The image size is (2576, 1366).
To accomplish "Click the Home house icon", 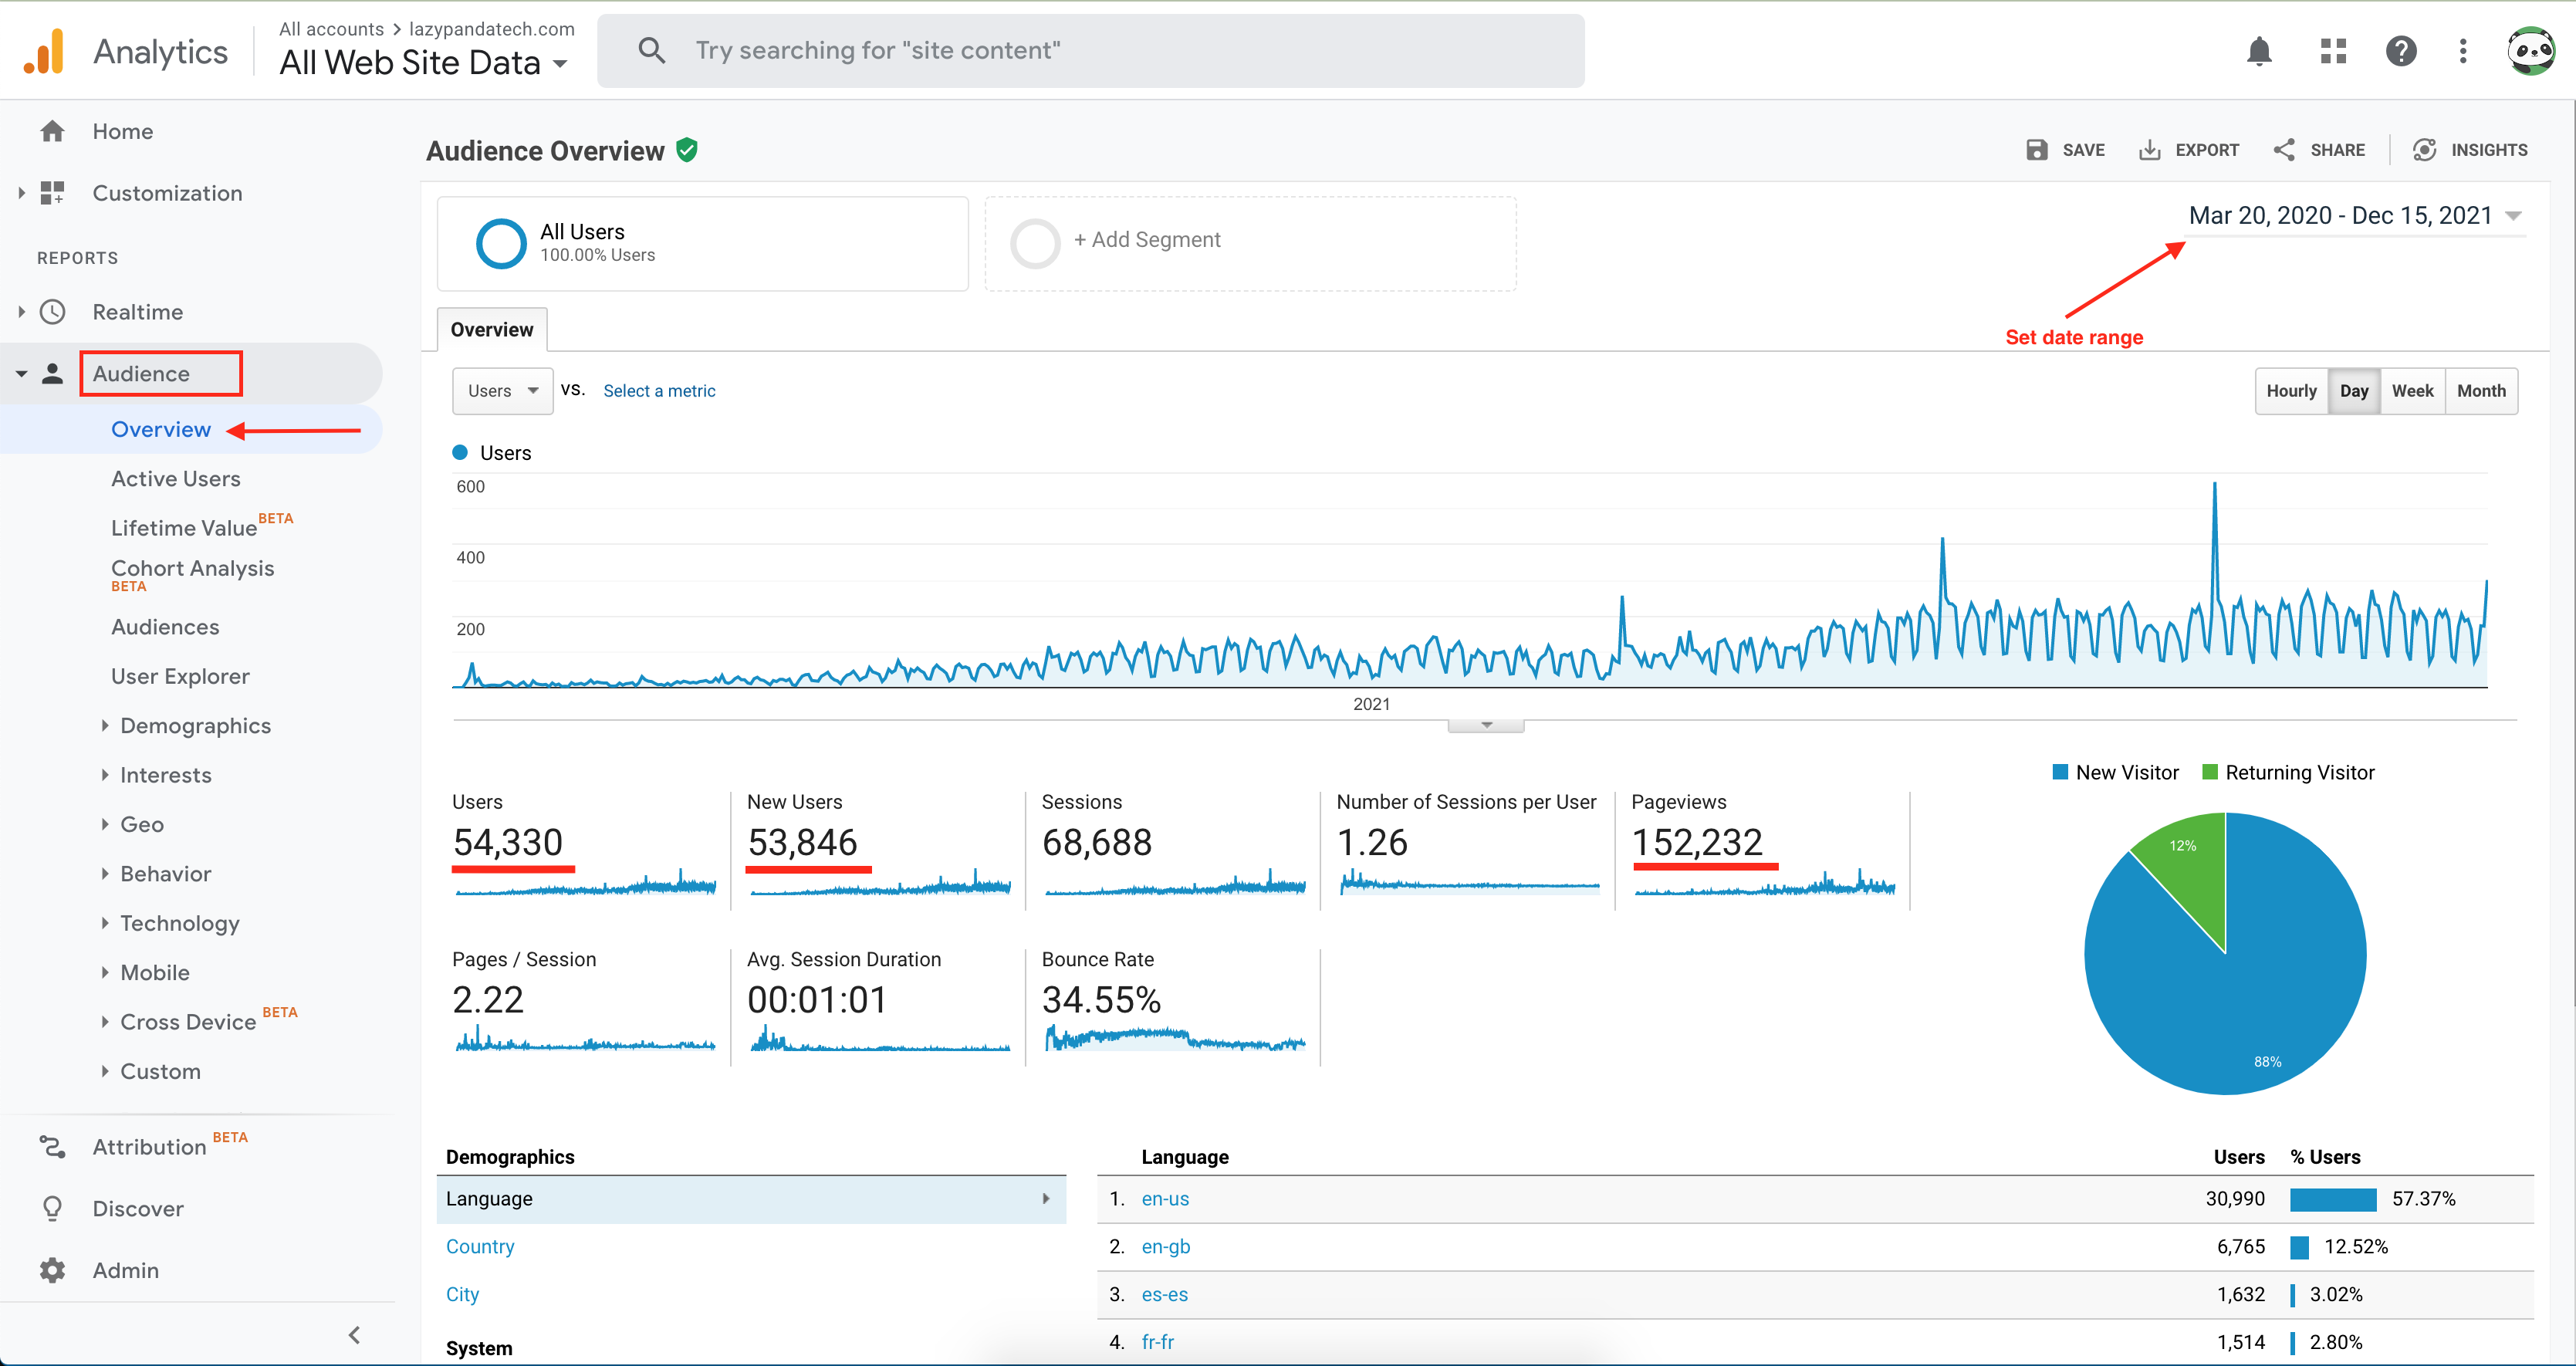I will click(x=52, y=131).
